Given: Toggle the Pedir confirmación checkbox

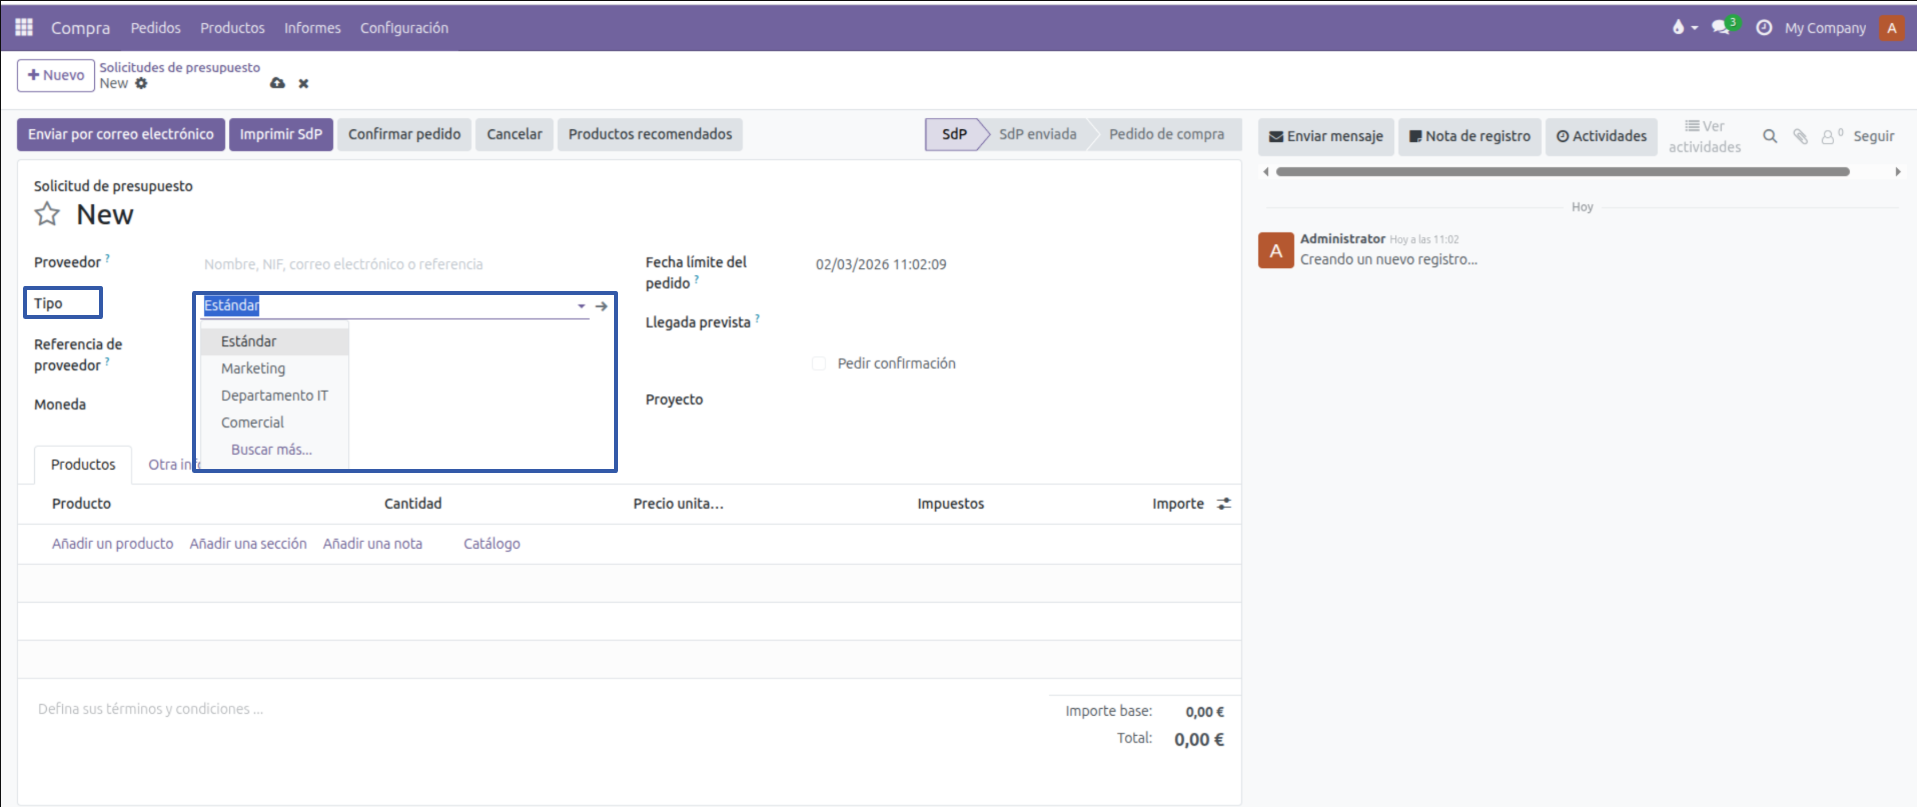Looking at the screenshot, I should (x=819, y=363).
